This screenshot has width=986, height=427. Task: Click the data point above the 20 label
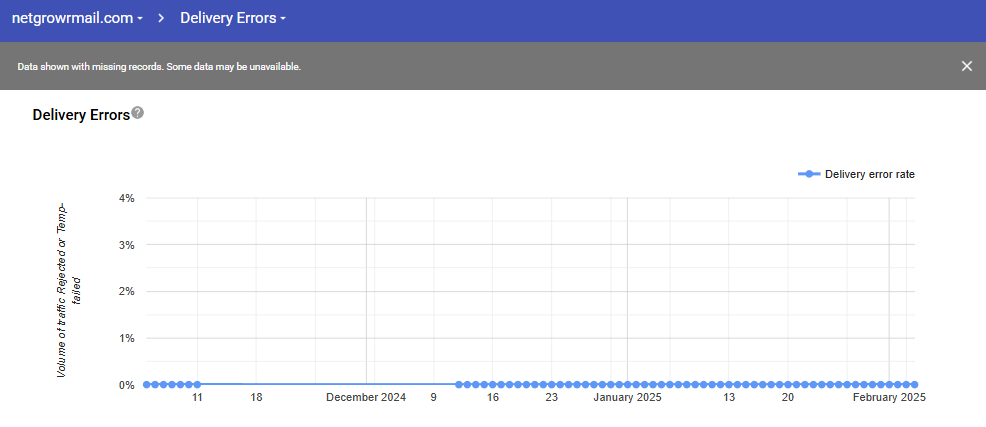(x=788, y=384)
